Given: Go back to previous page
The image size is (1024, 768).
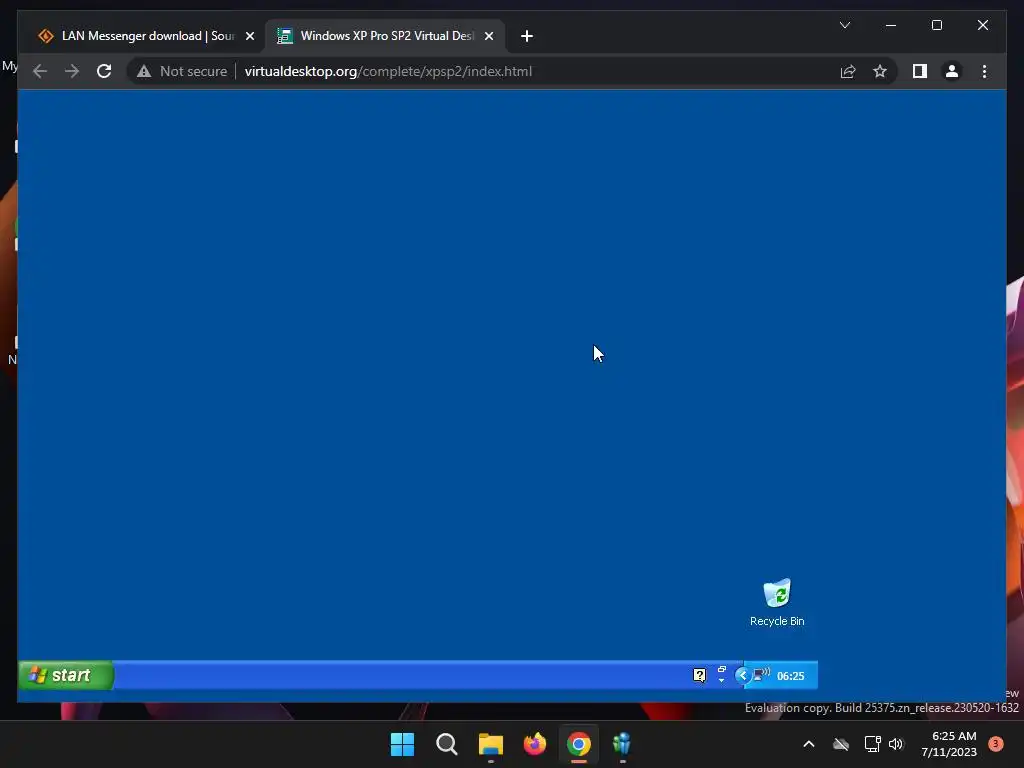Looking at the screenshot, I should pyautogui.click(x=40, y=71).
